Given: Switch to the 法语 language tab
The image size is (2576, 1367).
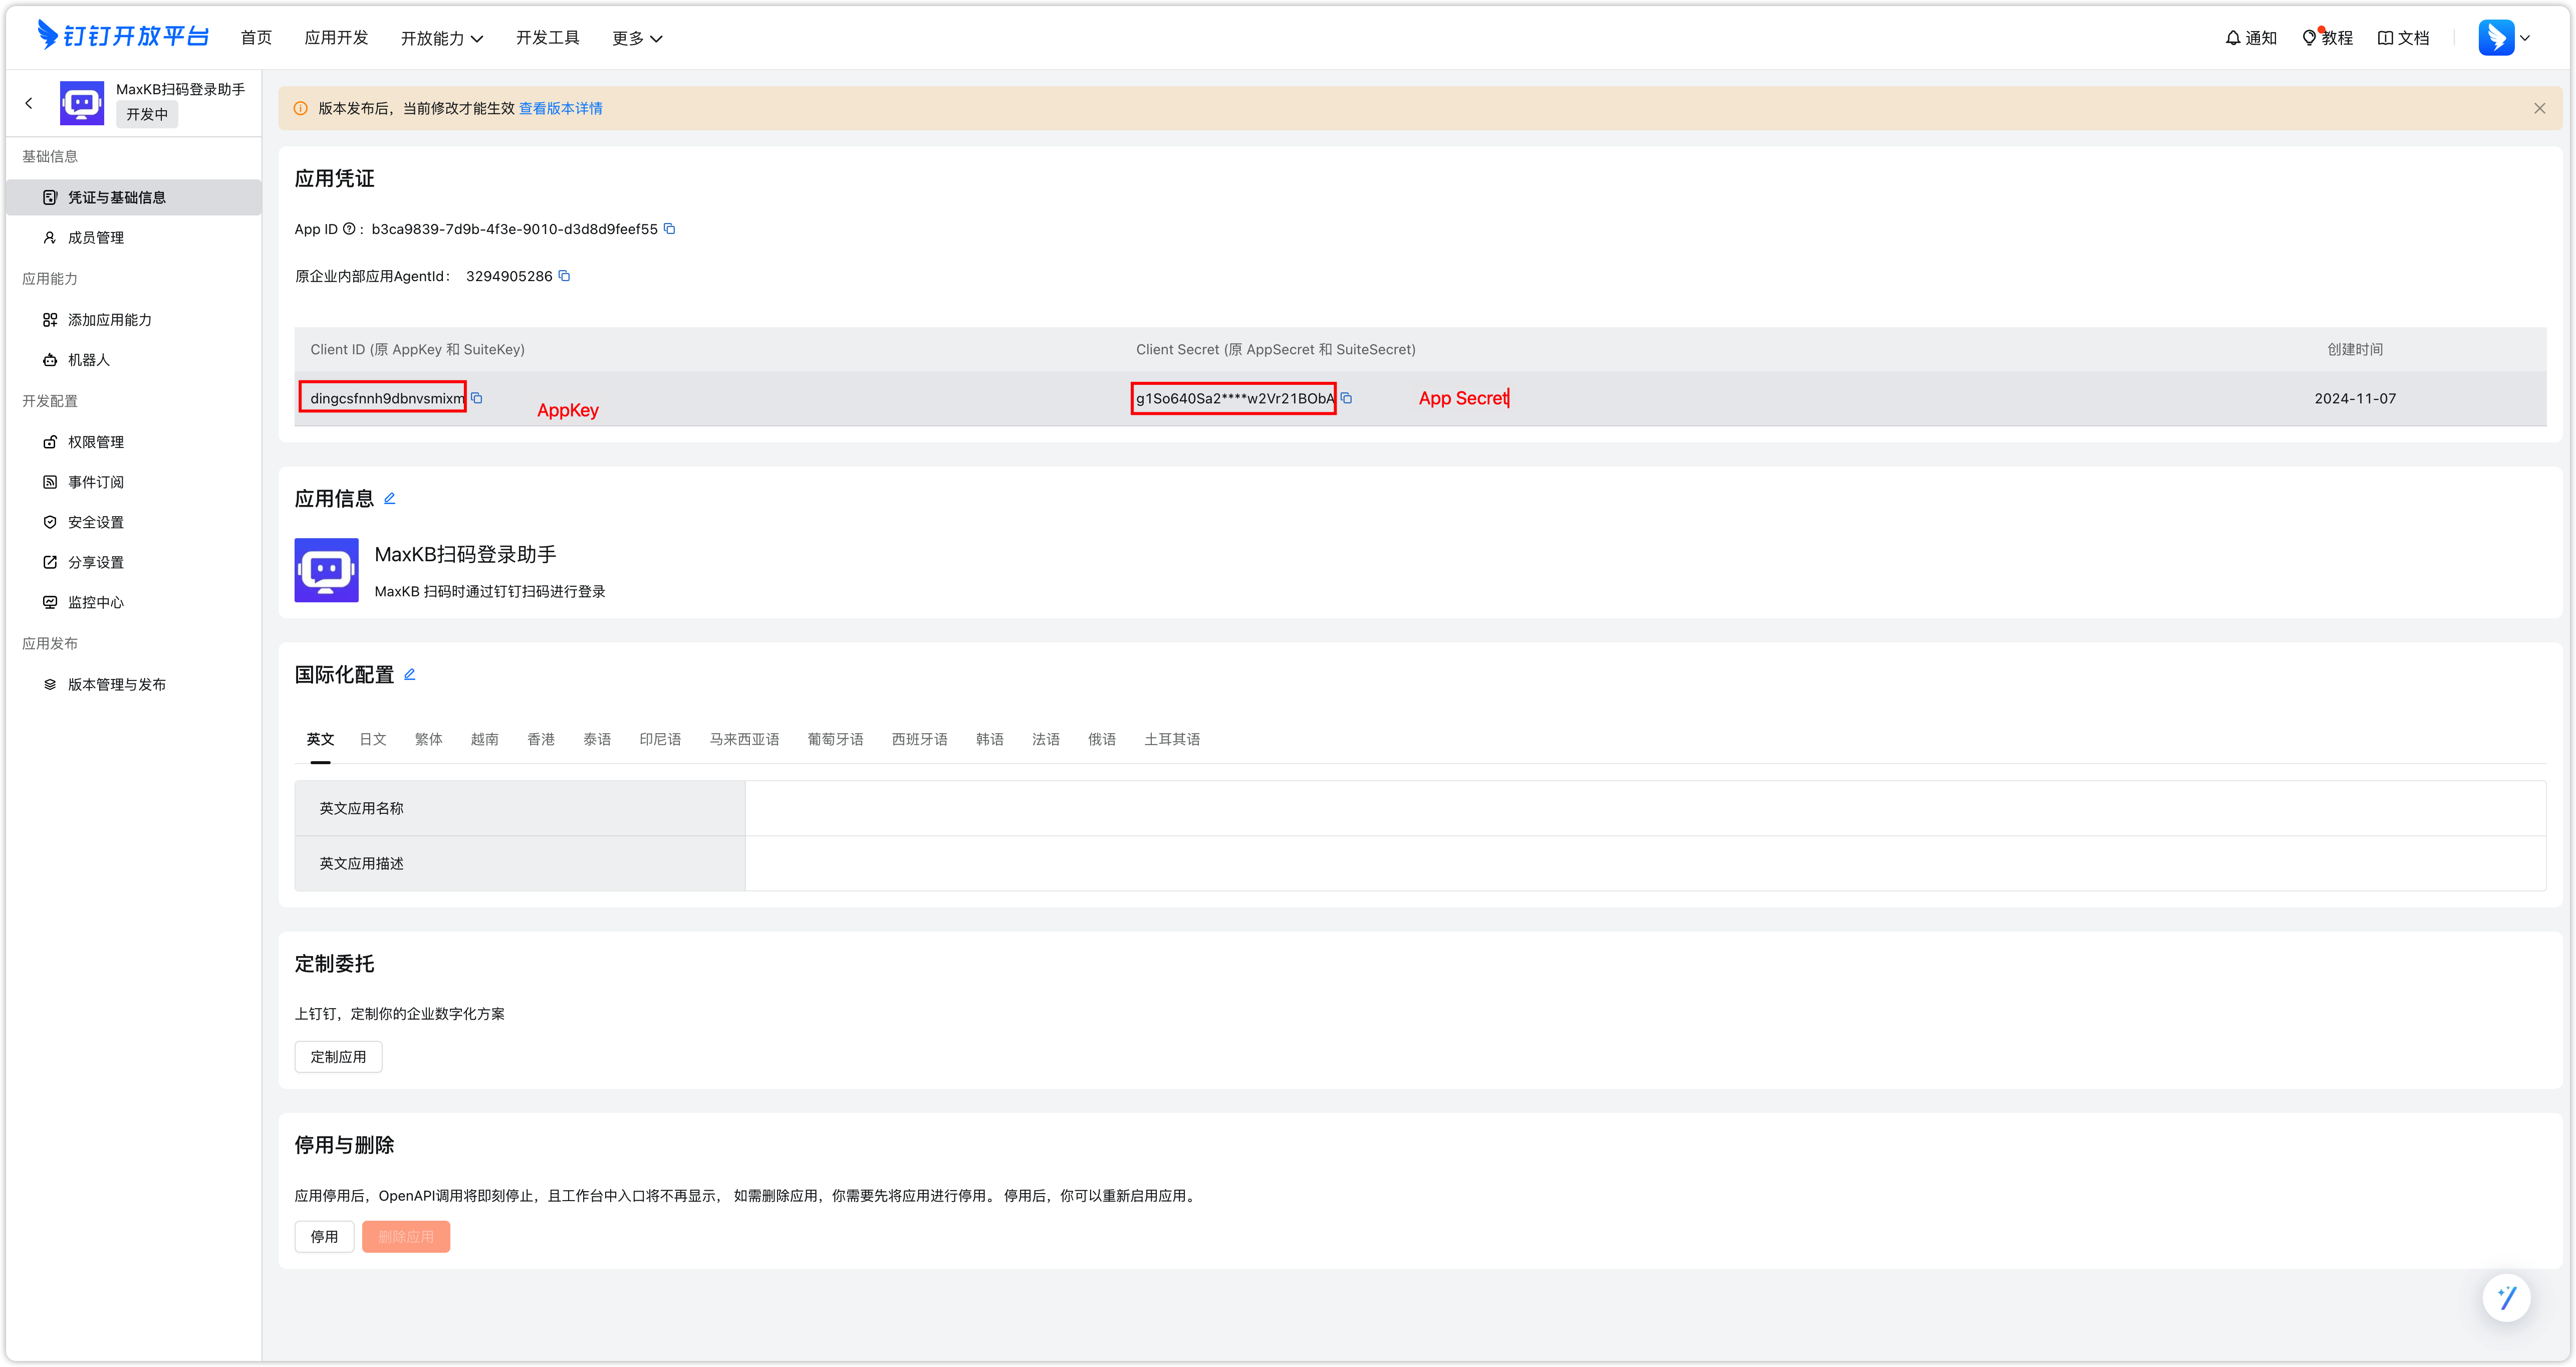Looking at the screenshot, I should coord(1045,739).
